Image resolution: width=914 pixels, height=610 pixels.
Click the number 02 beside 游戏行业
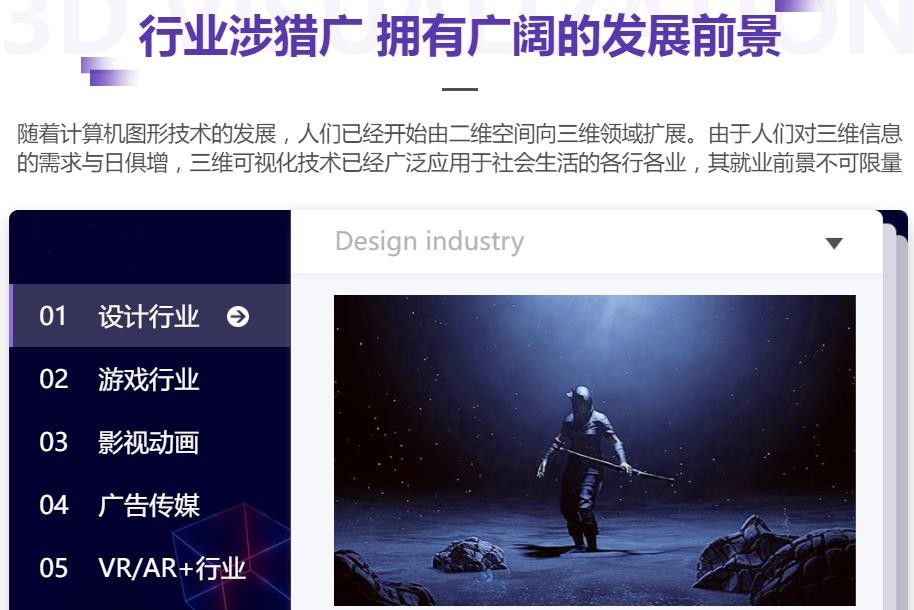pos(54,379)
